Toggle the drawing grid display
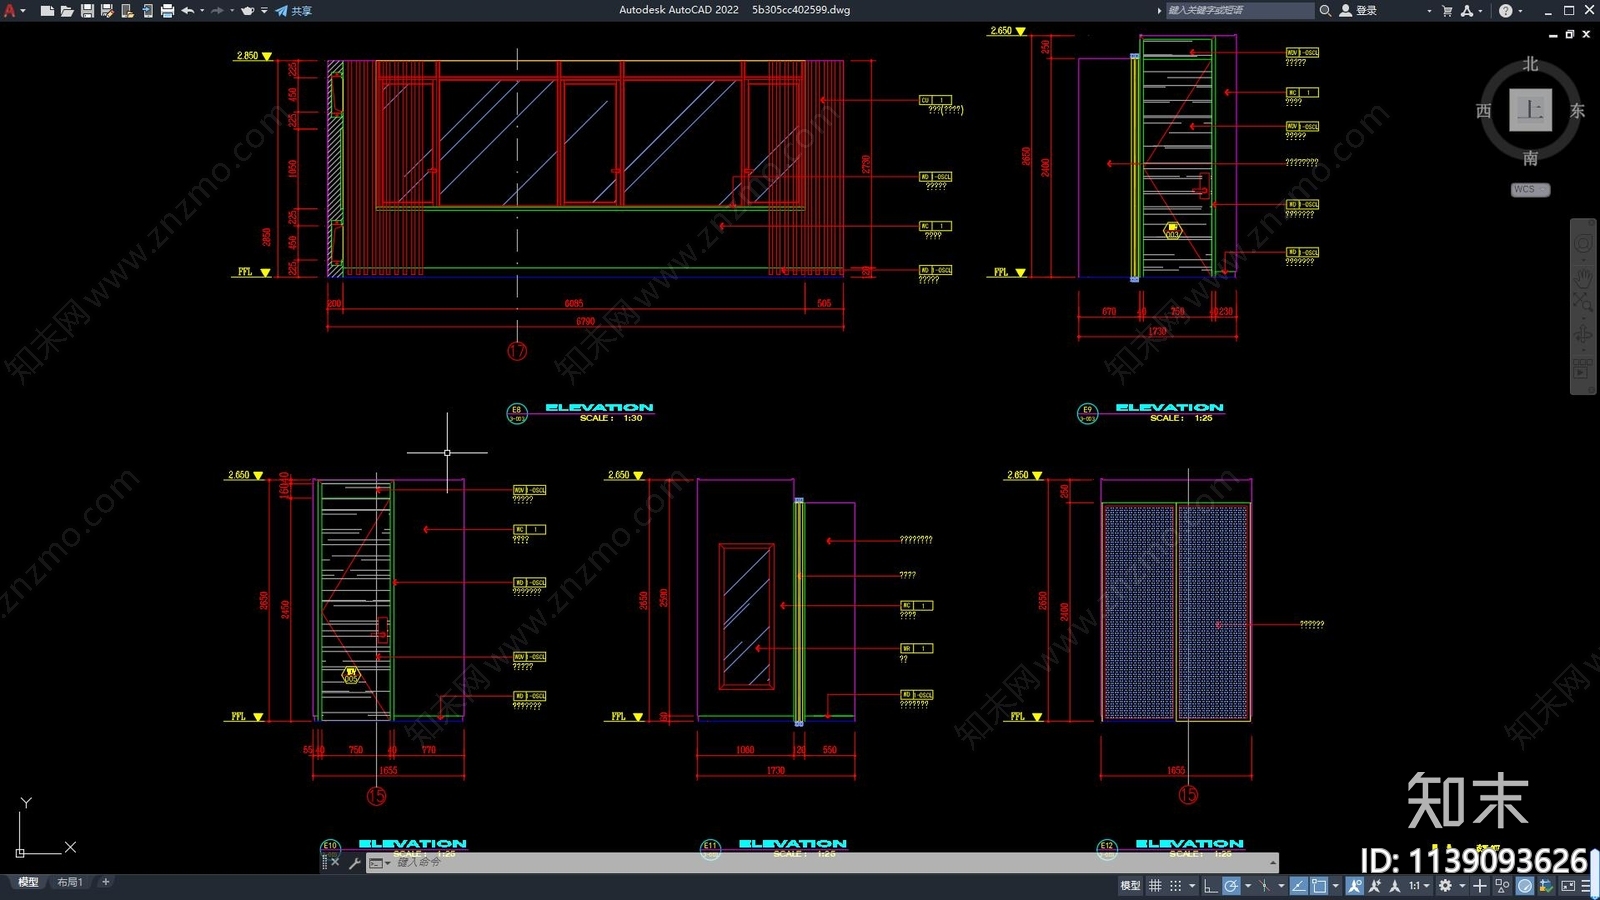Image resolution: width=1600 pixels, height=900 pixels. pos(1155,886)
